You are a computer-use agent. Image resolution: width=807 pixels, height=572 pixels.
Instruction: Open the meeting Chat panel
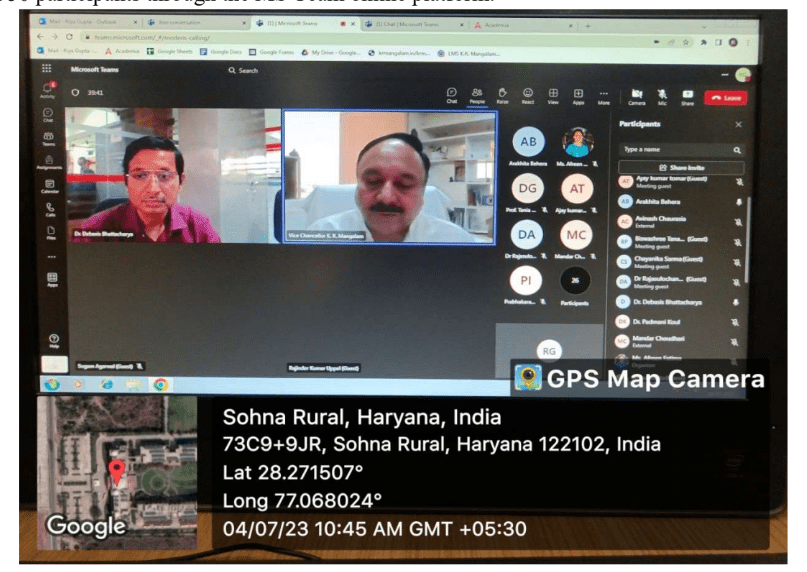coord(452,95)
